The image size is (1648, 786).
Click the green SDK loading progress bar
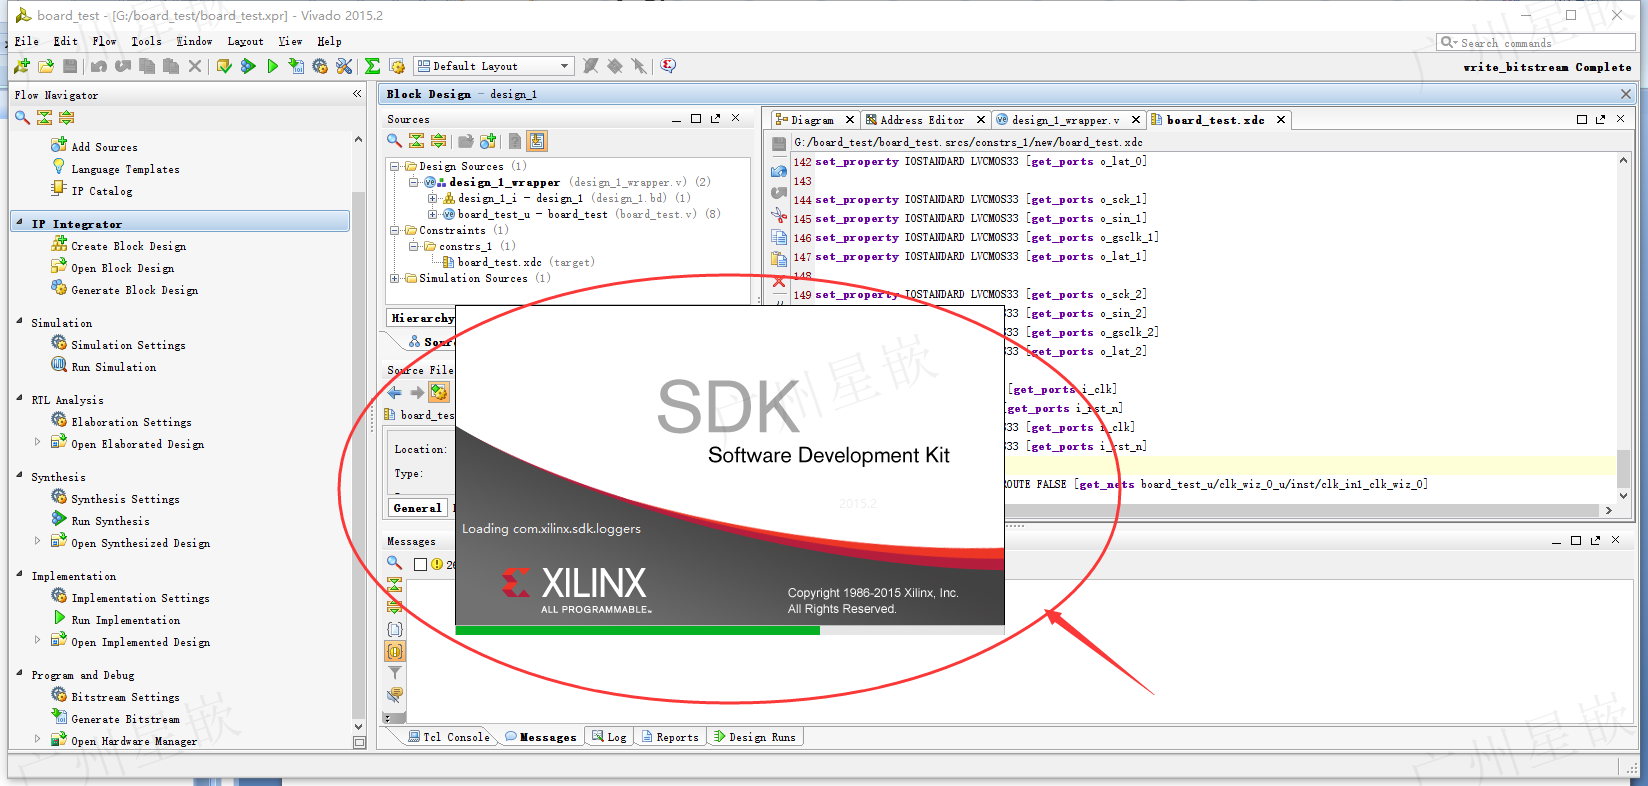tap(637, 630)
